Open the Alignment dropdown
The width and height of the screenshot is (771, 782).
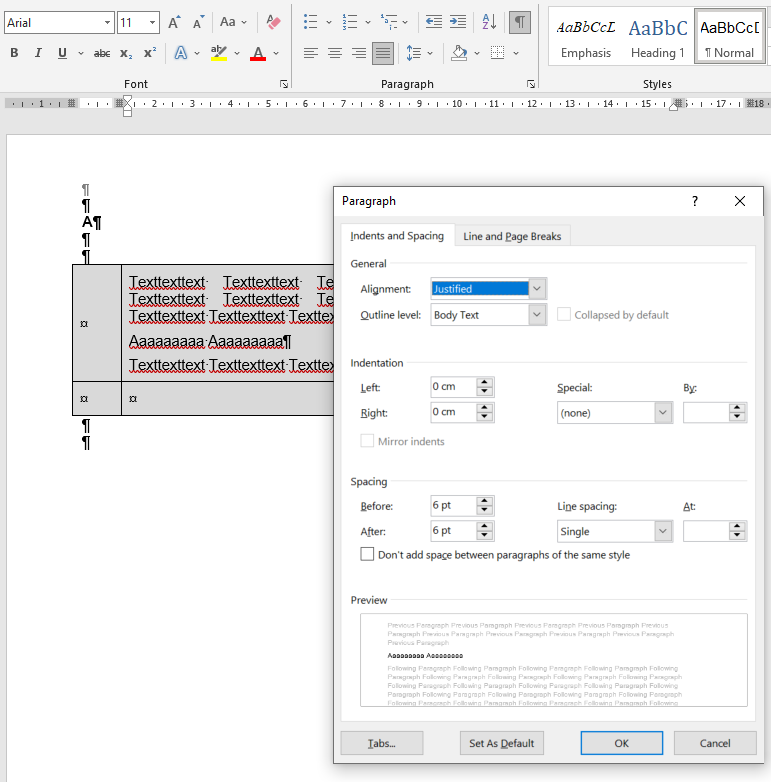(537, 289)
